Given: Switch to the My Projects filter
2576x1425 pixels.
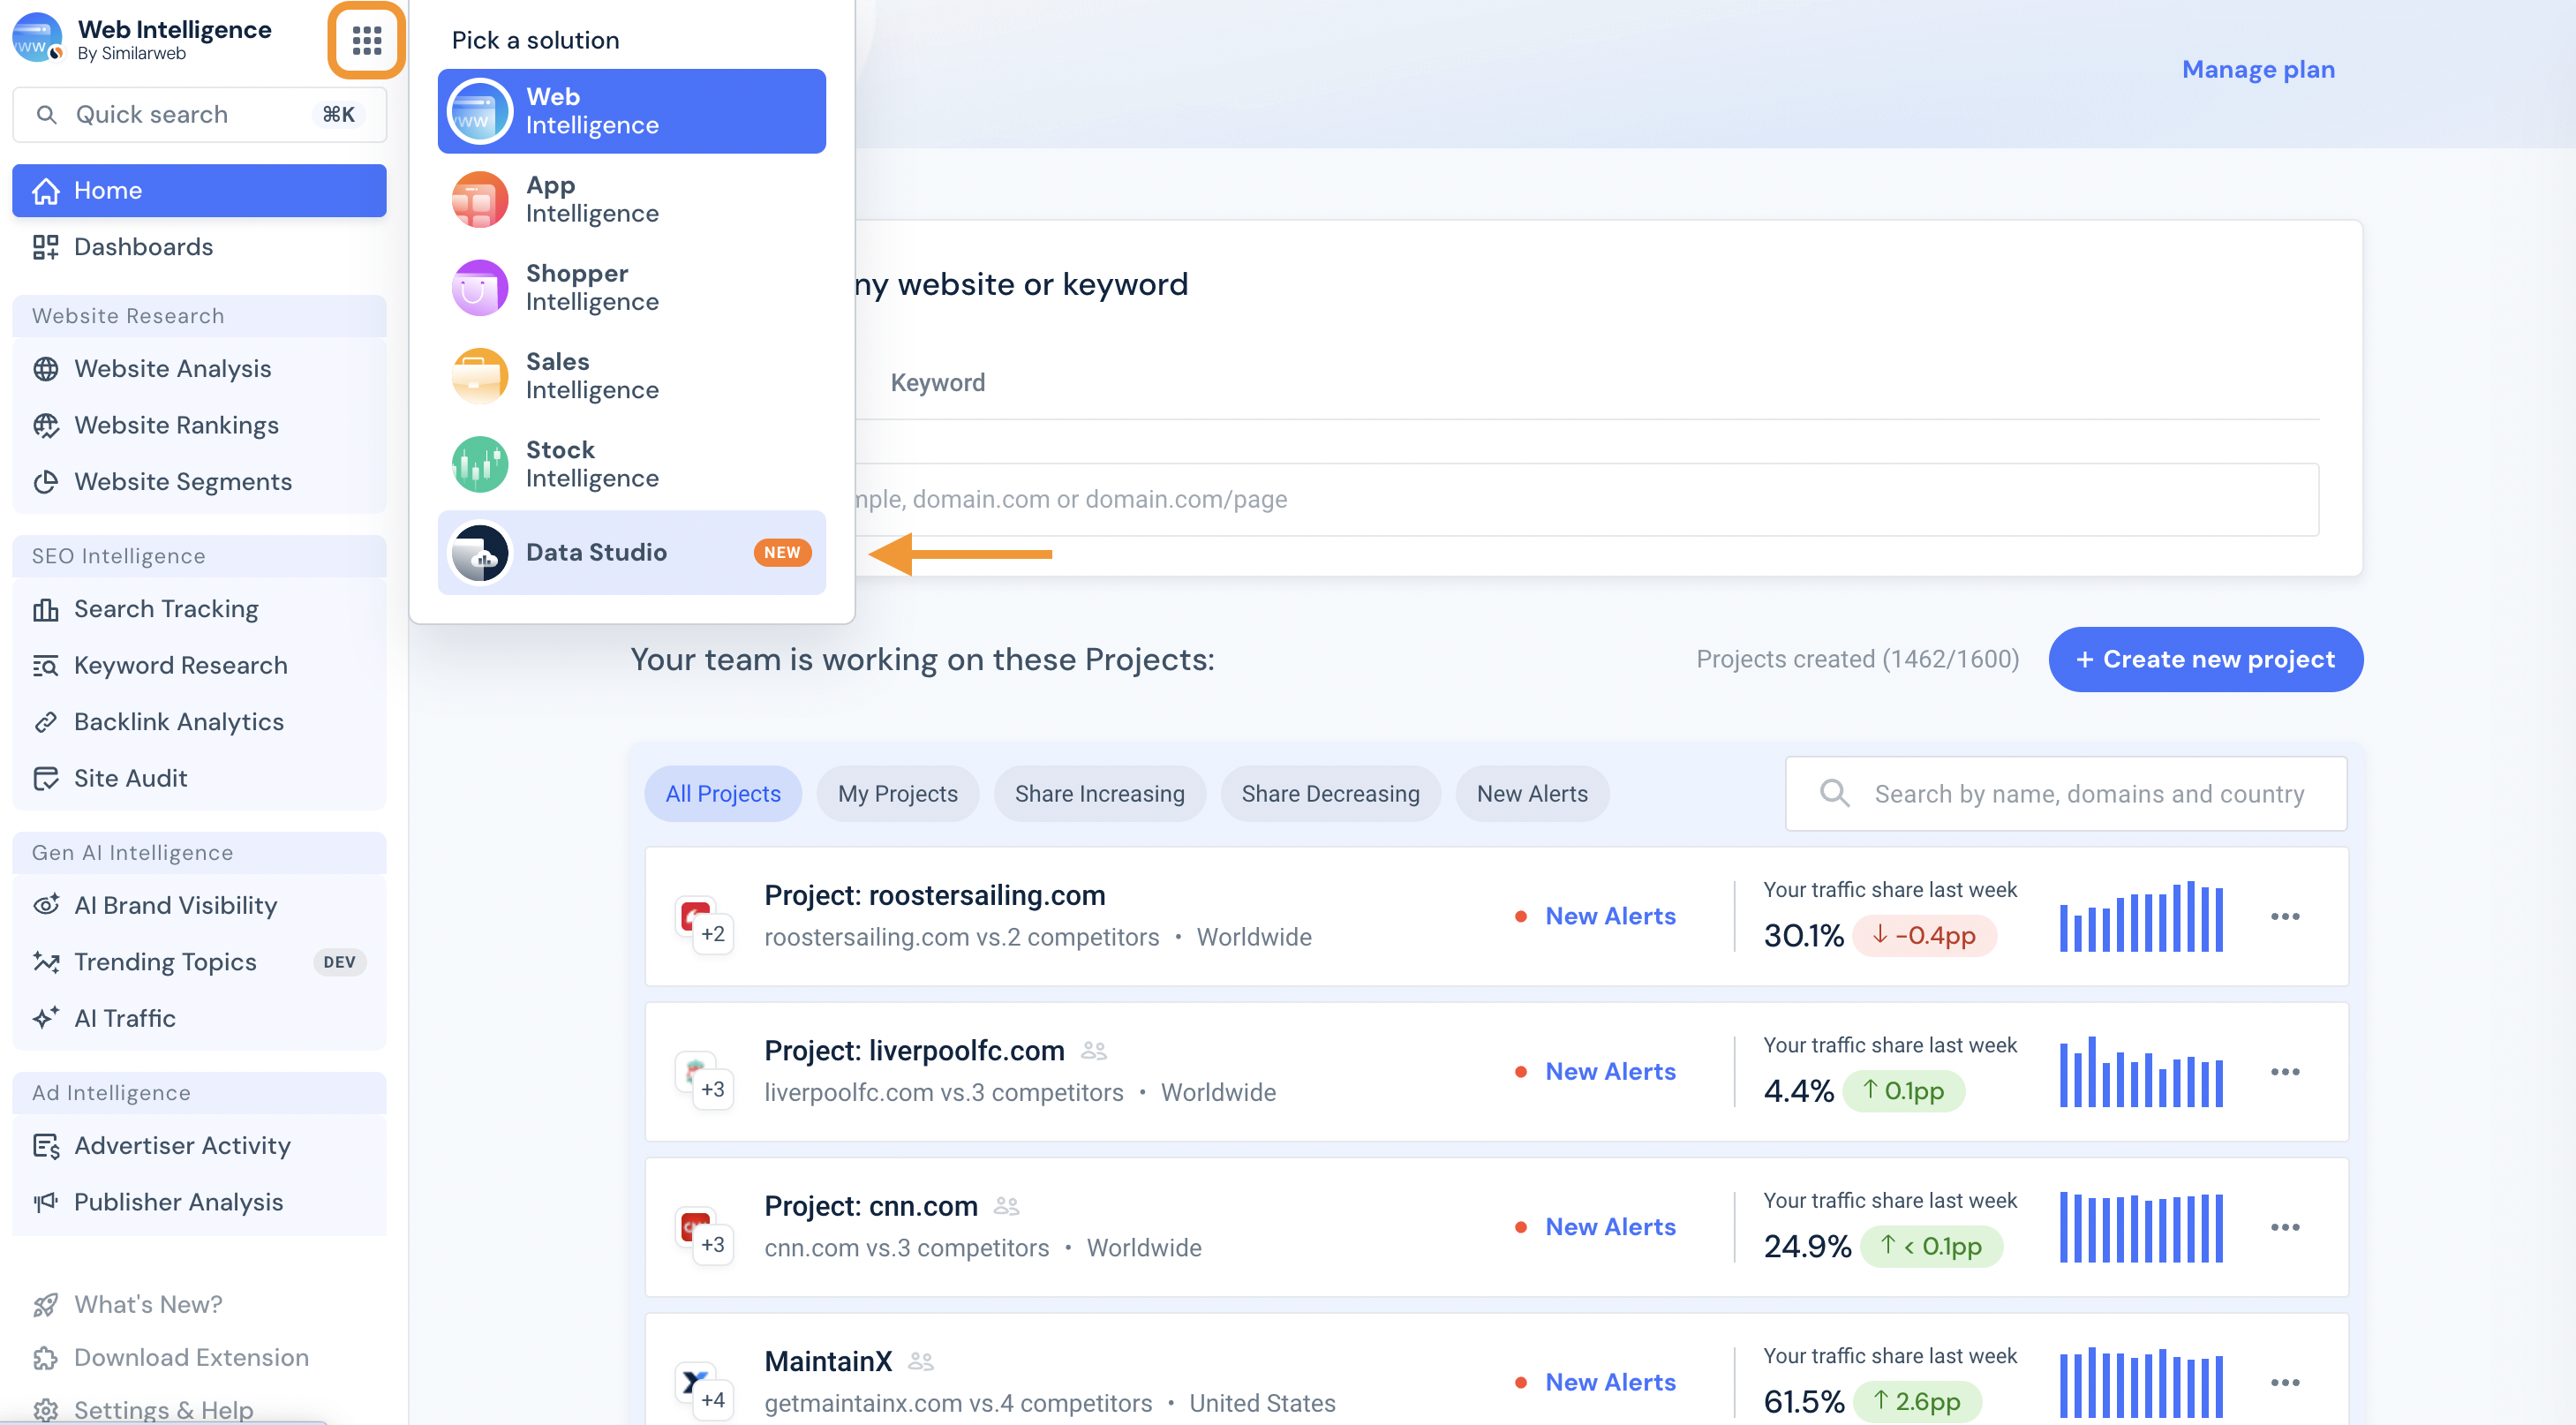Looking at the screenshot, I should (898, 794).
